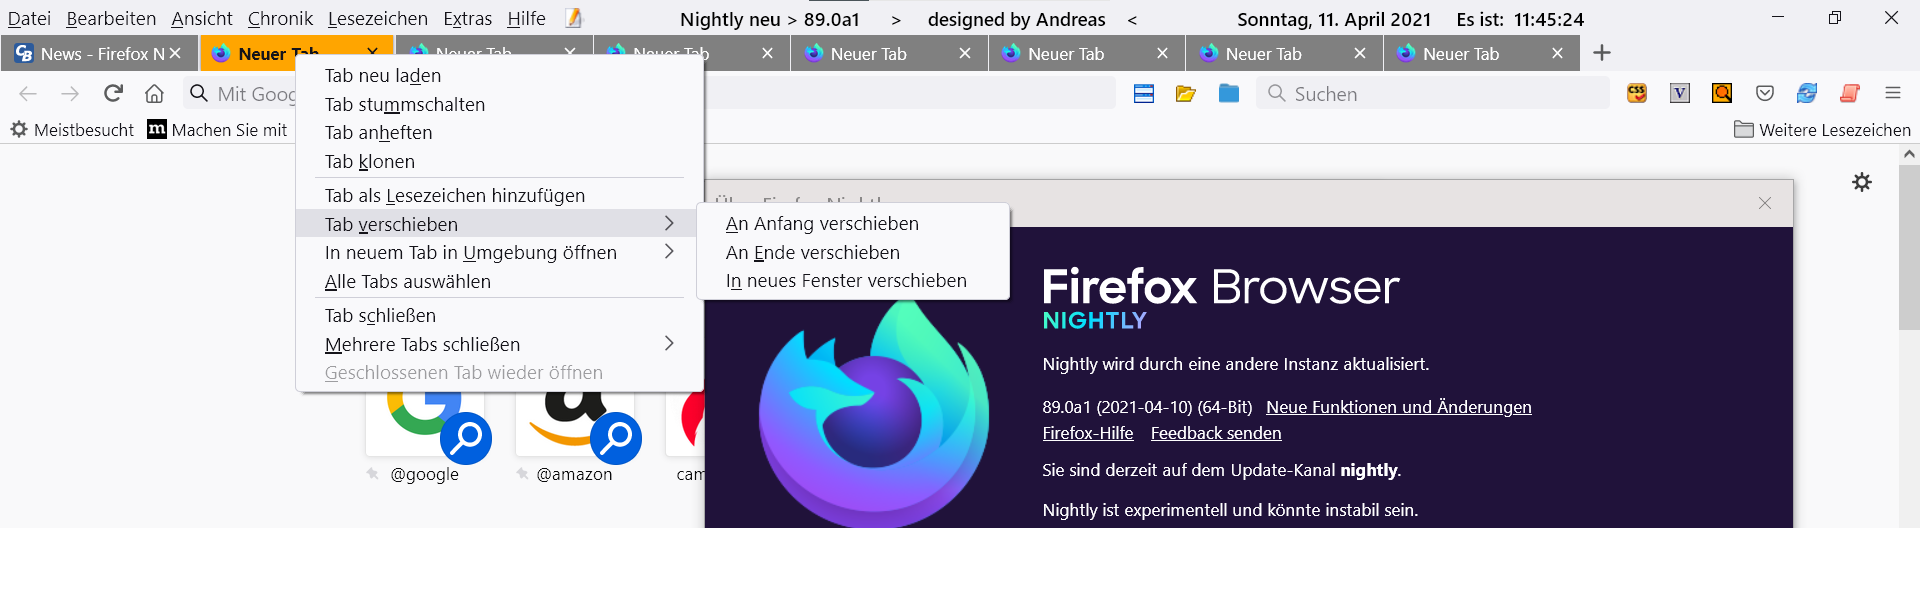
Task: Open the Datei menu
Action: pos(29,19)
